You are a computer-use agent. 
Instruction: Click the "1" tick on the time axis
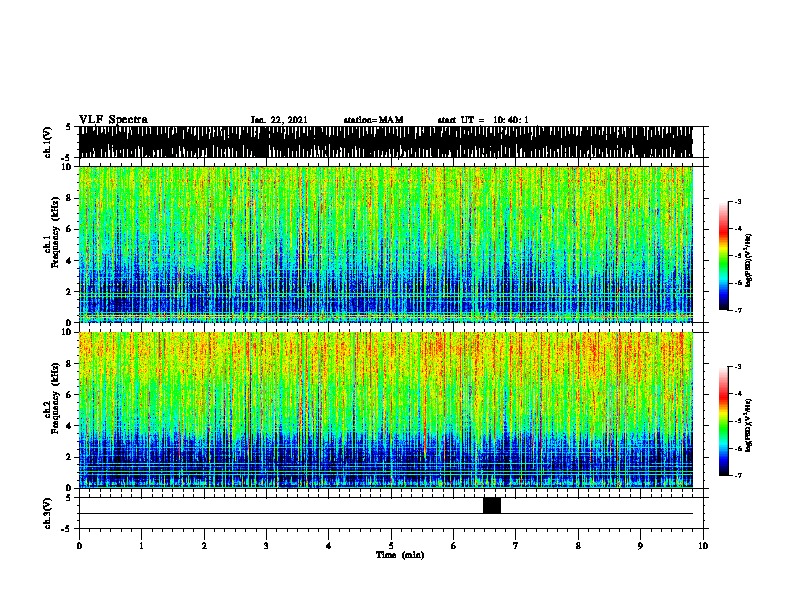(x=141, y=546)
